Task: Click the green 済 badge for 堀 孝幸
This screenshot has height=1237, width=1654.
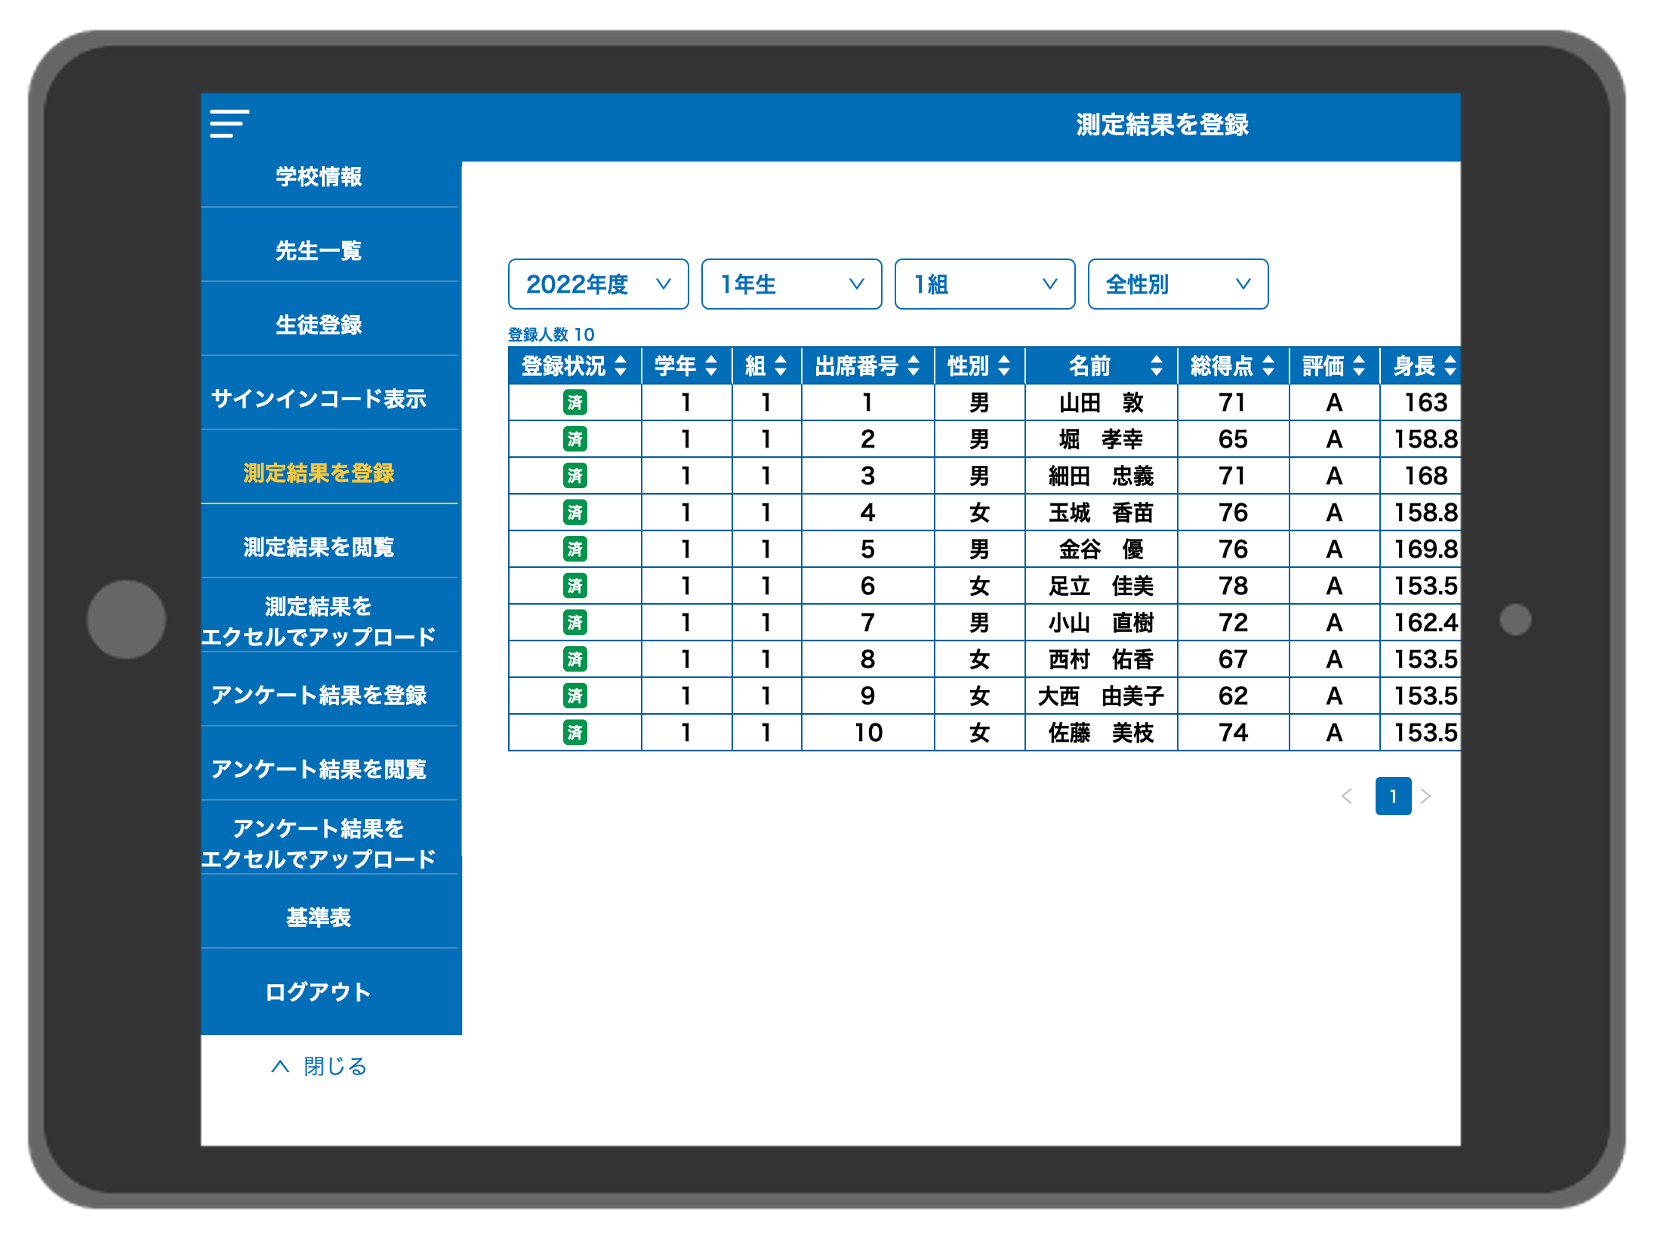Action: (575, 439)
